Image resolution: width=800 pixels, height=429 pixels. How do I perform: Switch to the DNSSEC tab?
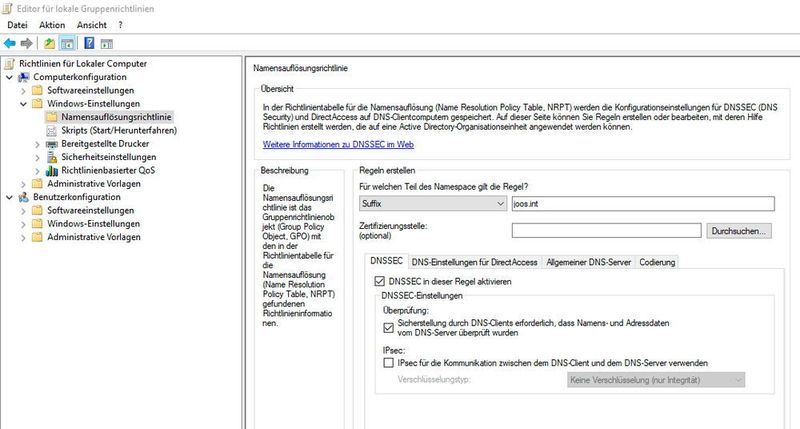(x=386, y=261)
